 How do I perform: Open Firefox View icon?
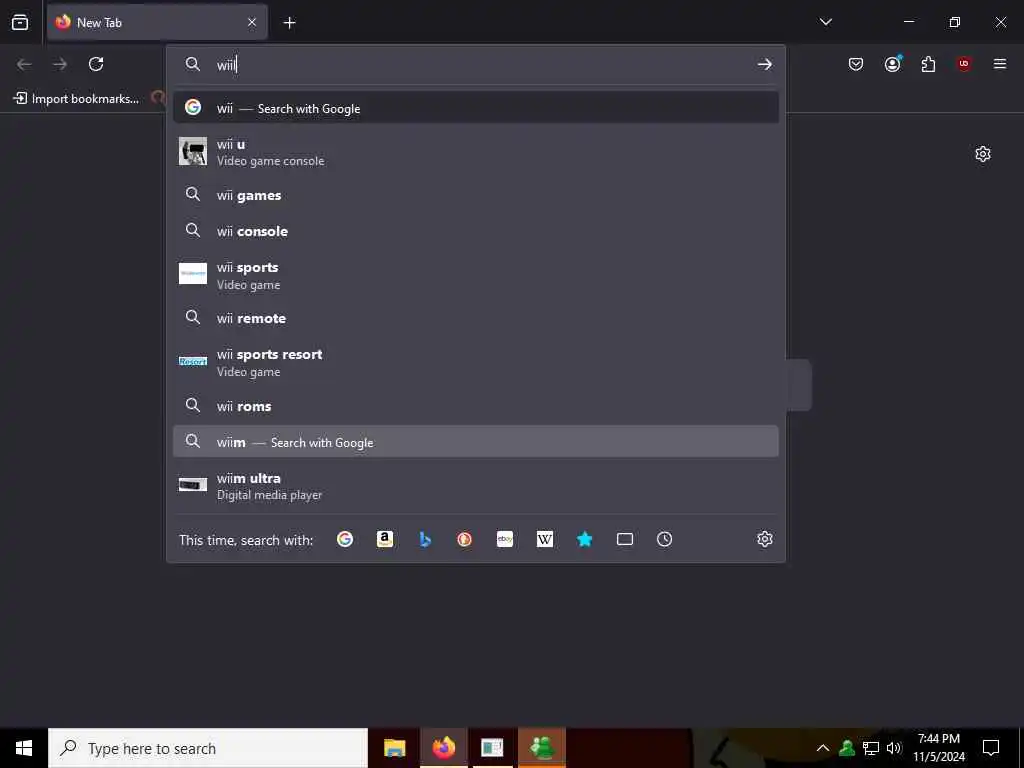click(x=20, y=22)
